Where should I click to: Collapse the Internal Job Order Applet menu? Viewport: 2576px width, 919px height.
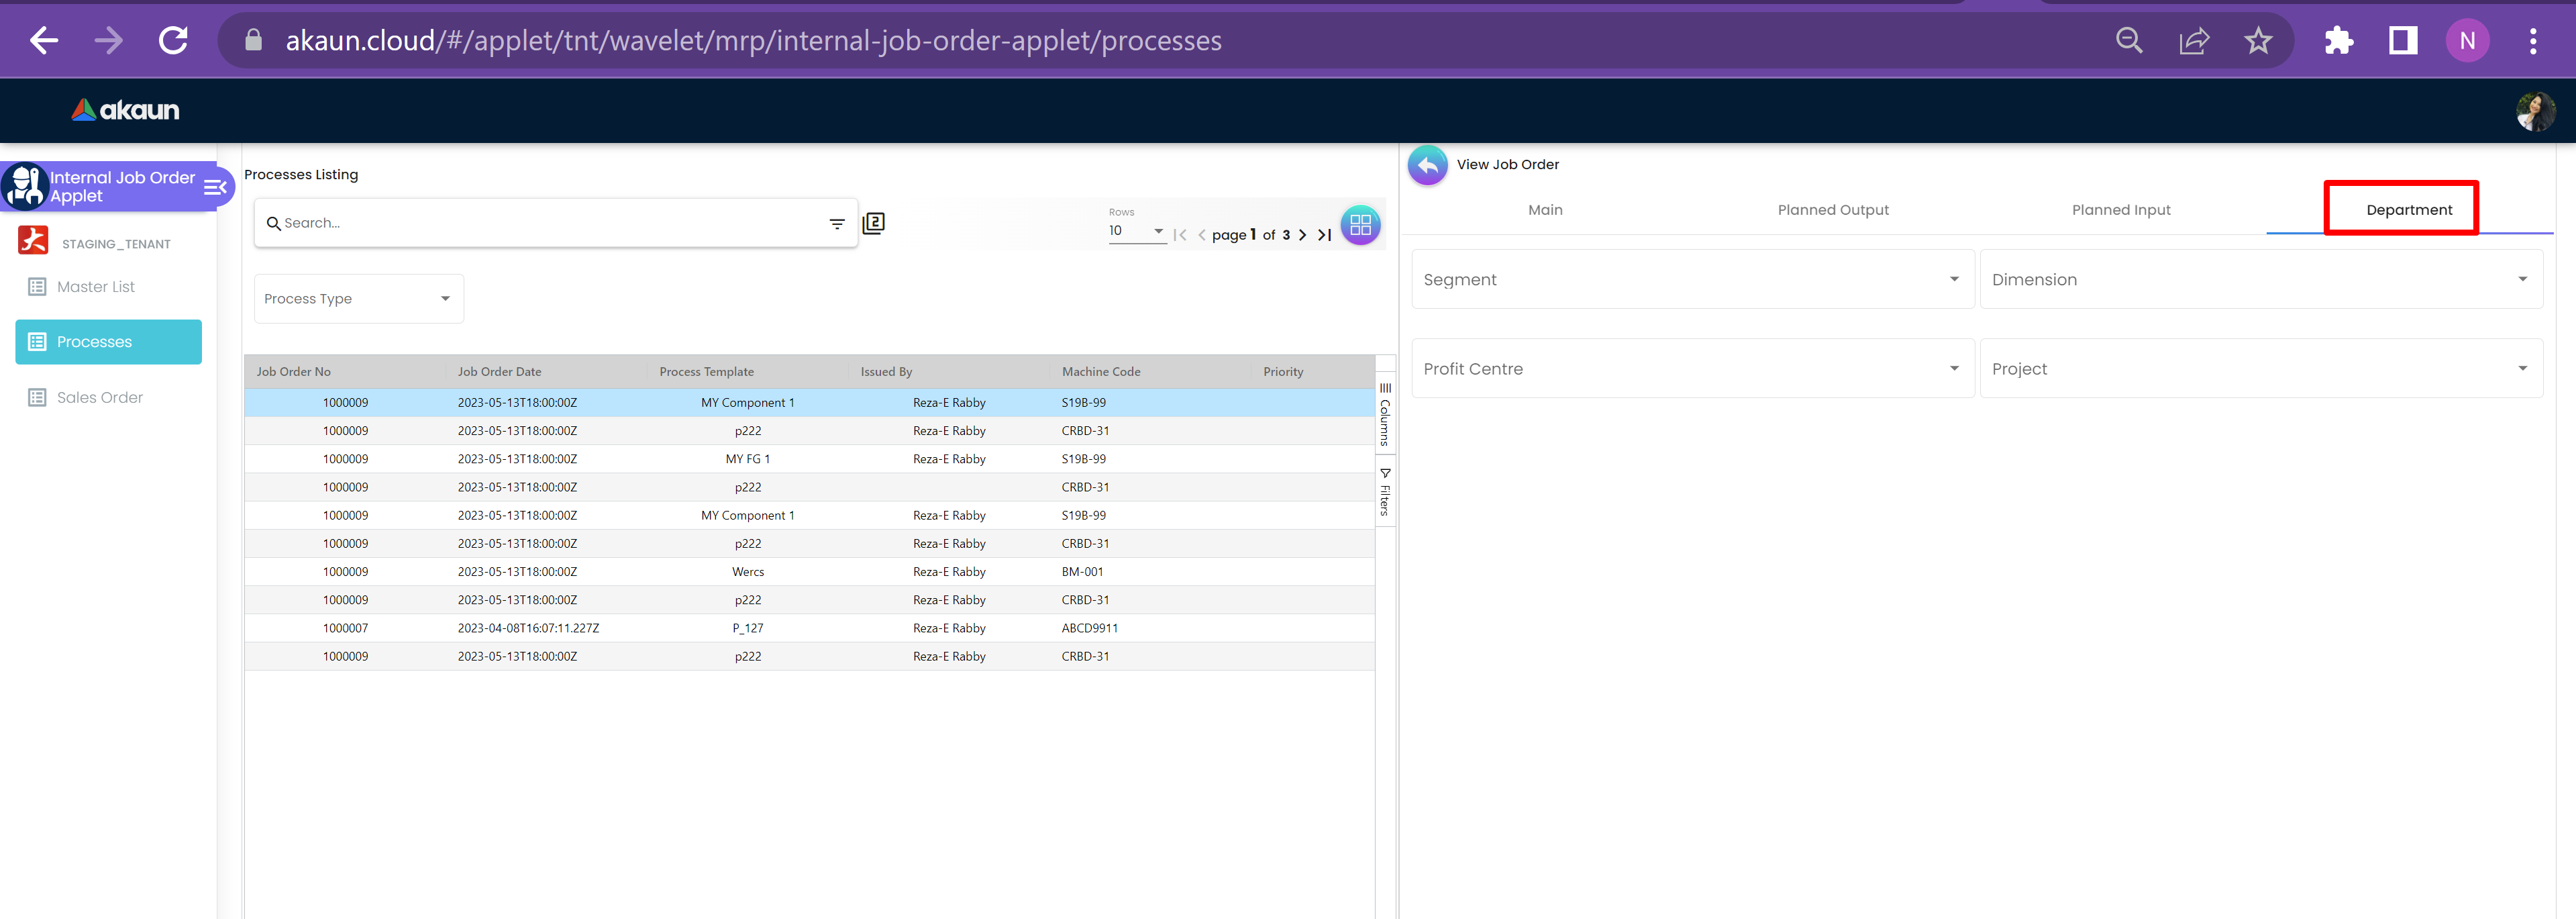(x=215, y=187)
